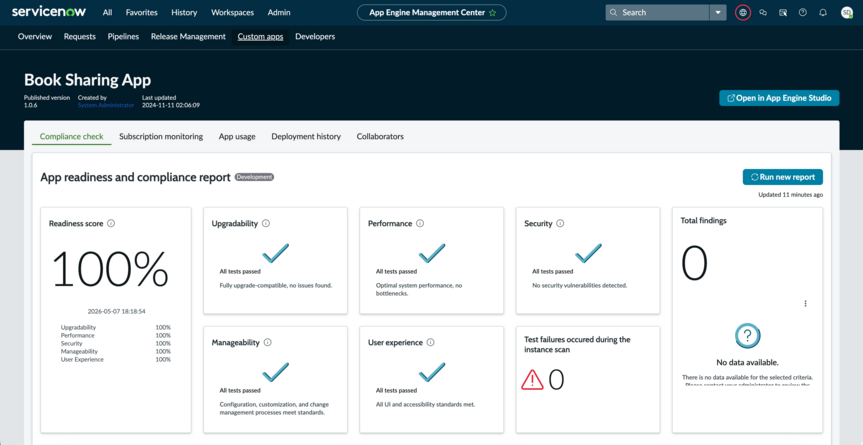Open the Admin menu

click(279, 13)
